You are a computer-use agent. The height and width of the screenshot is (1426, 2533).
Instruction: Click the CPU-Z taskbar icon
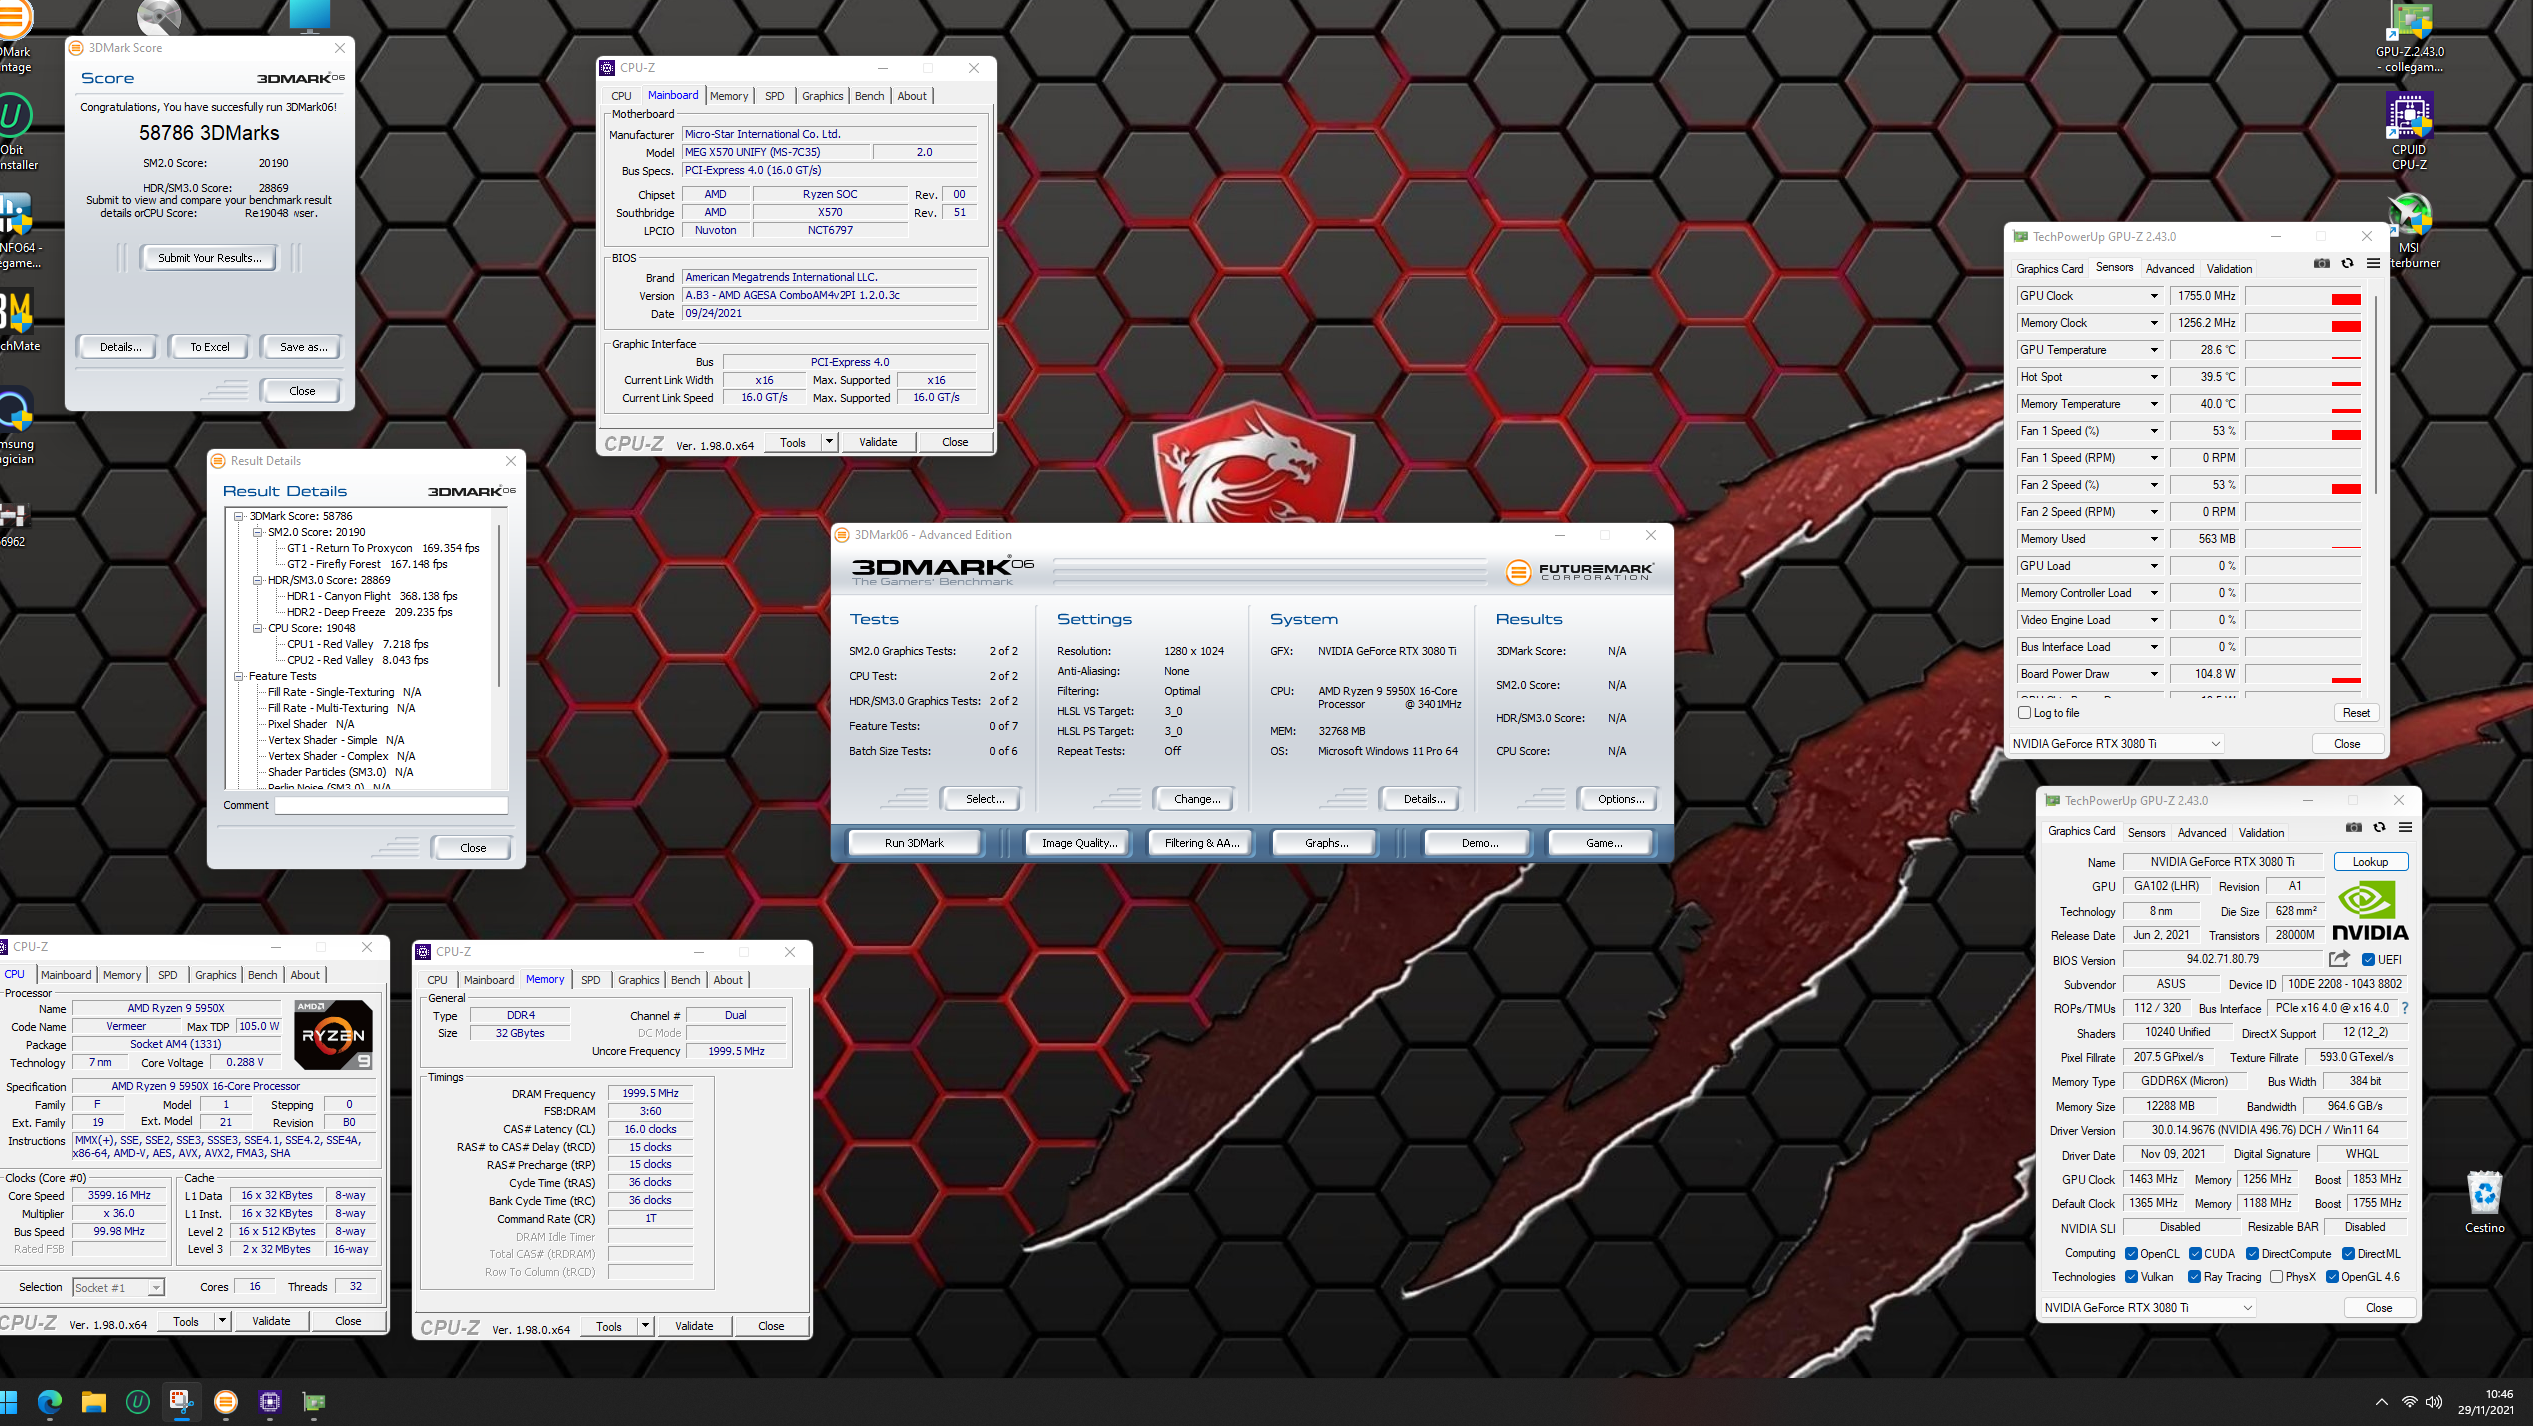click(x=270, y=1402)
